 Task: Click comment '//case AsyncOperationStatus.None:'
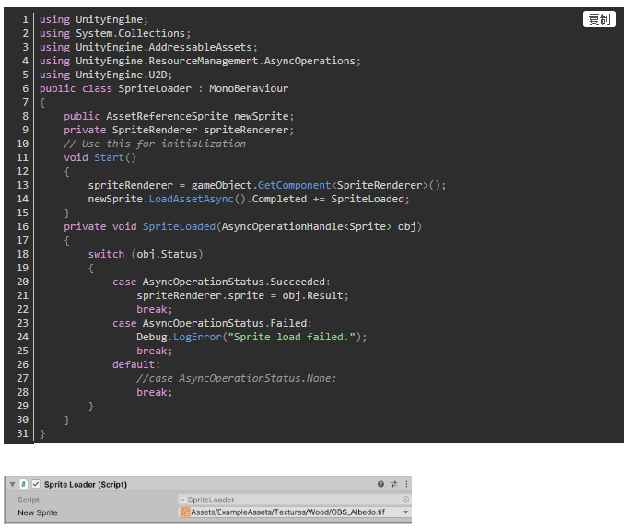click(236, 378)
